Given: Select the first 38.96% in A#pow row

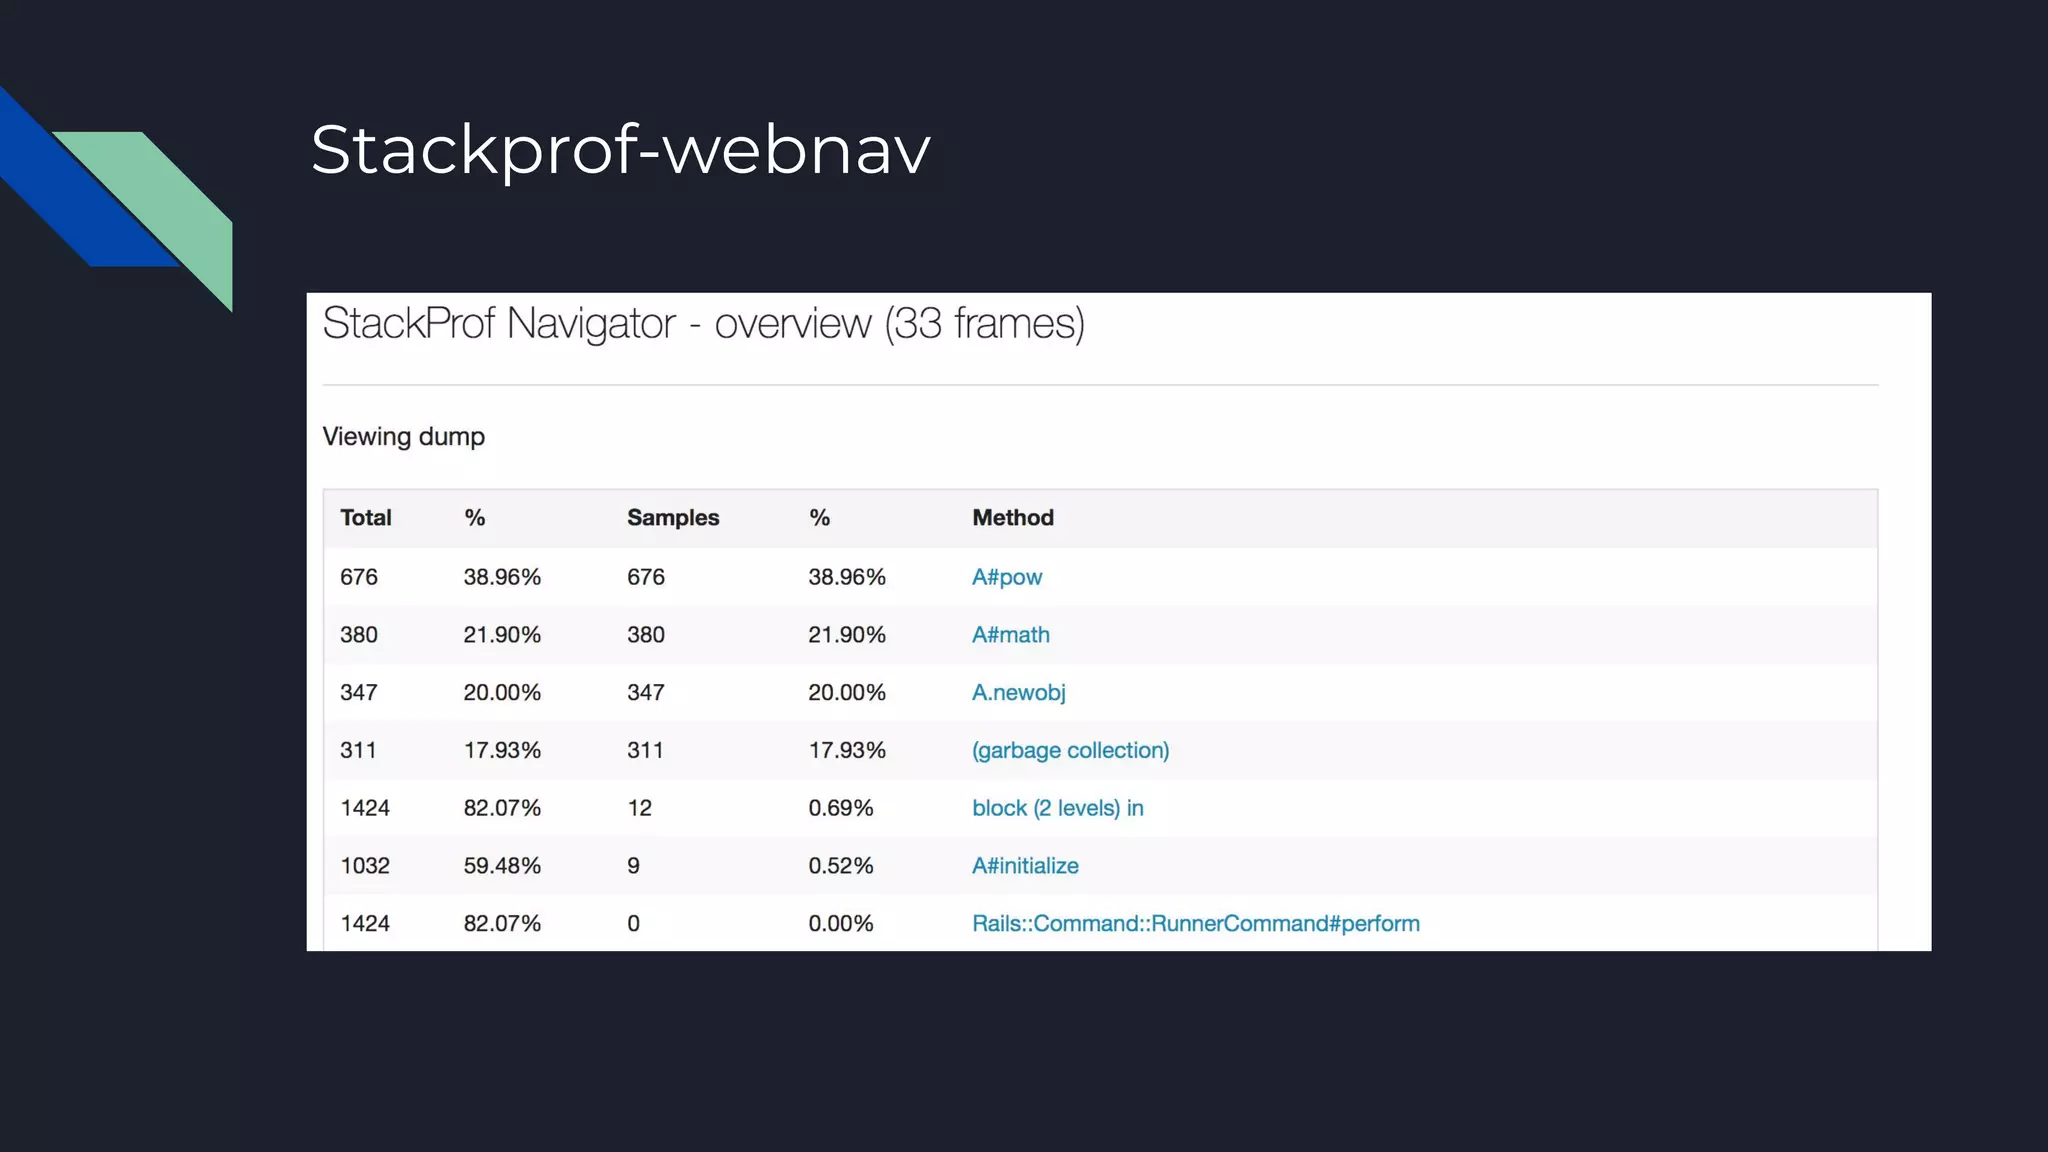Looking at the screenshot, I should click(502, 577).
